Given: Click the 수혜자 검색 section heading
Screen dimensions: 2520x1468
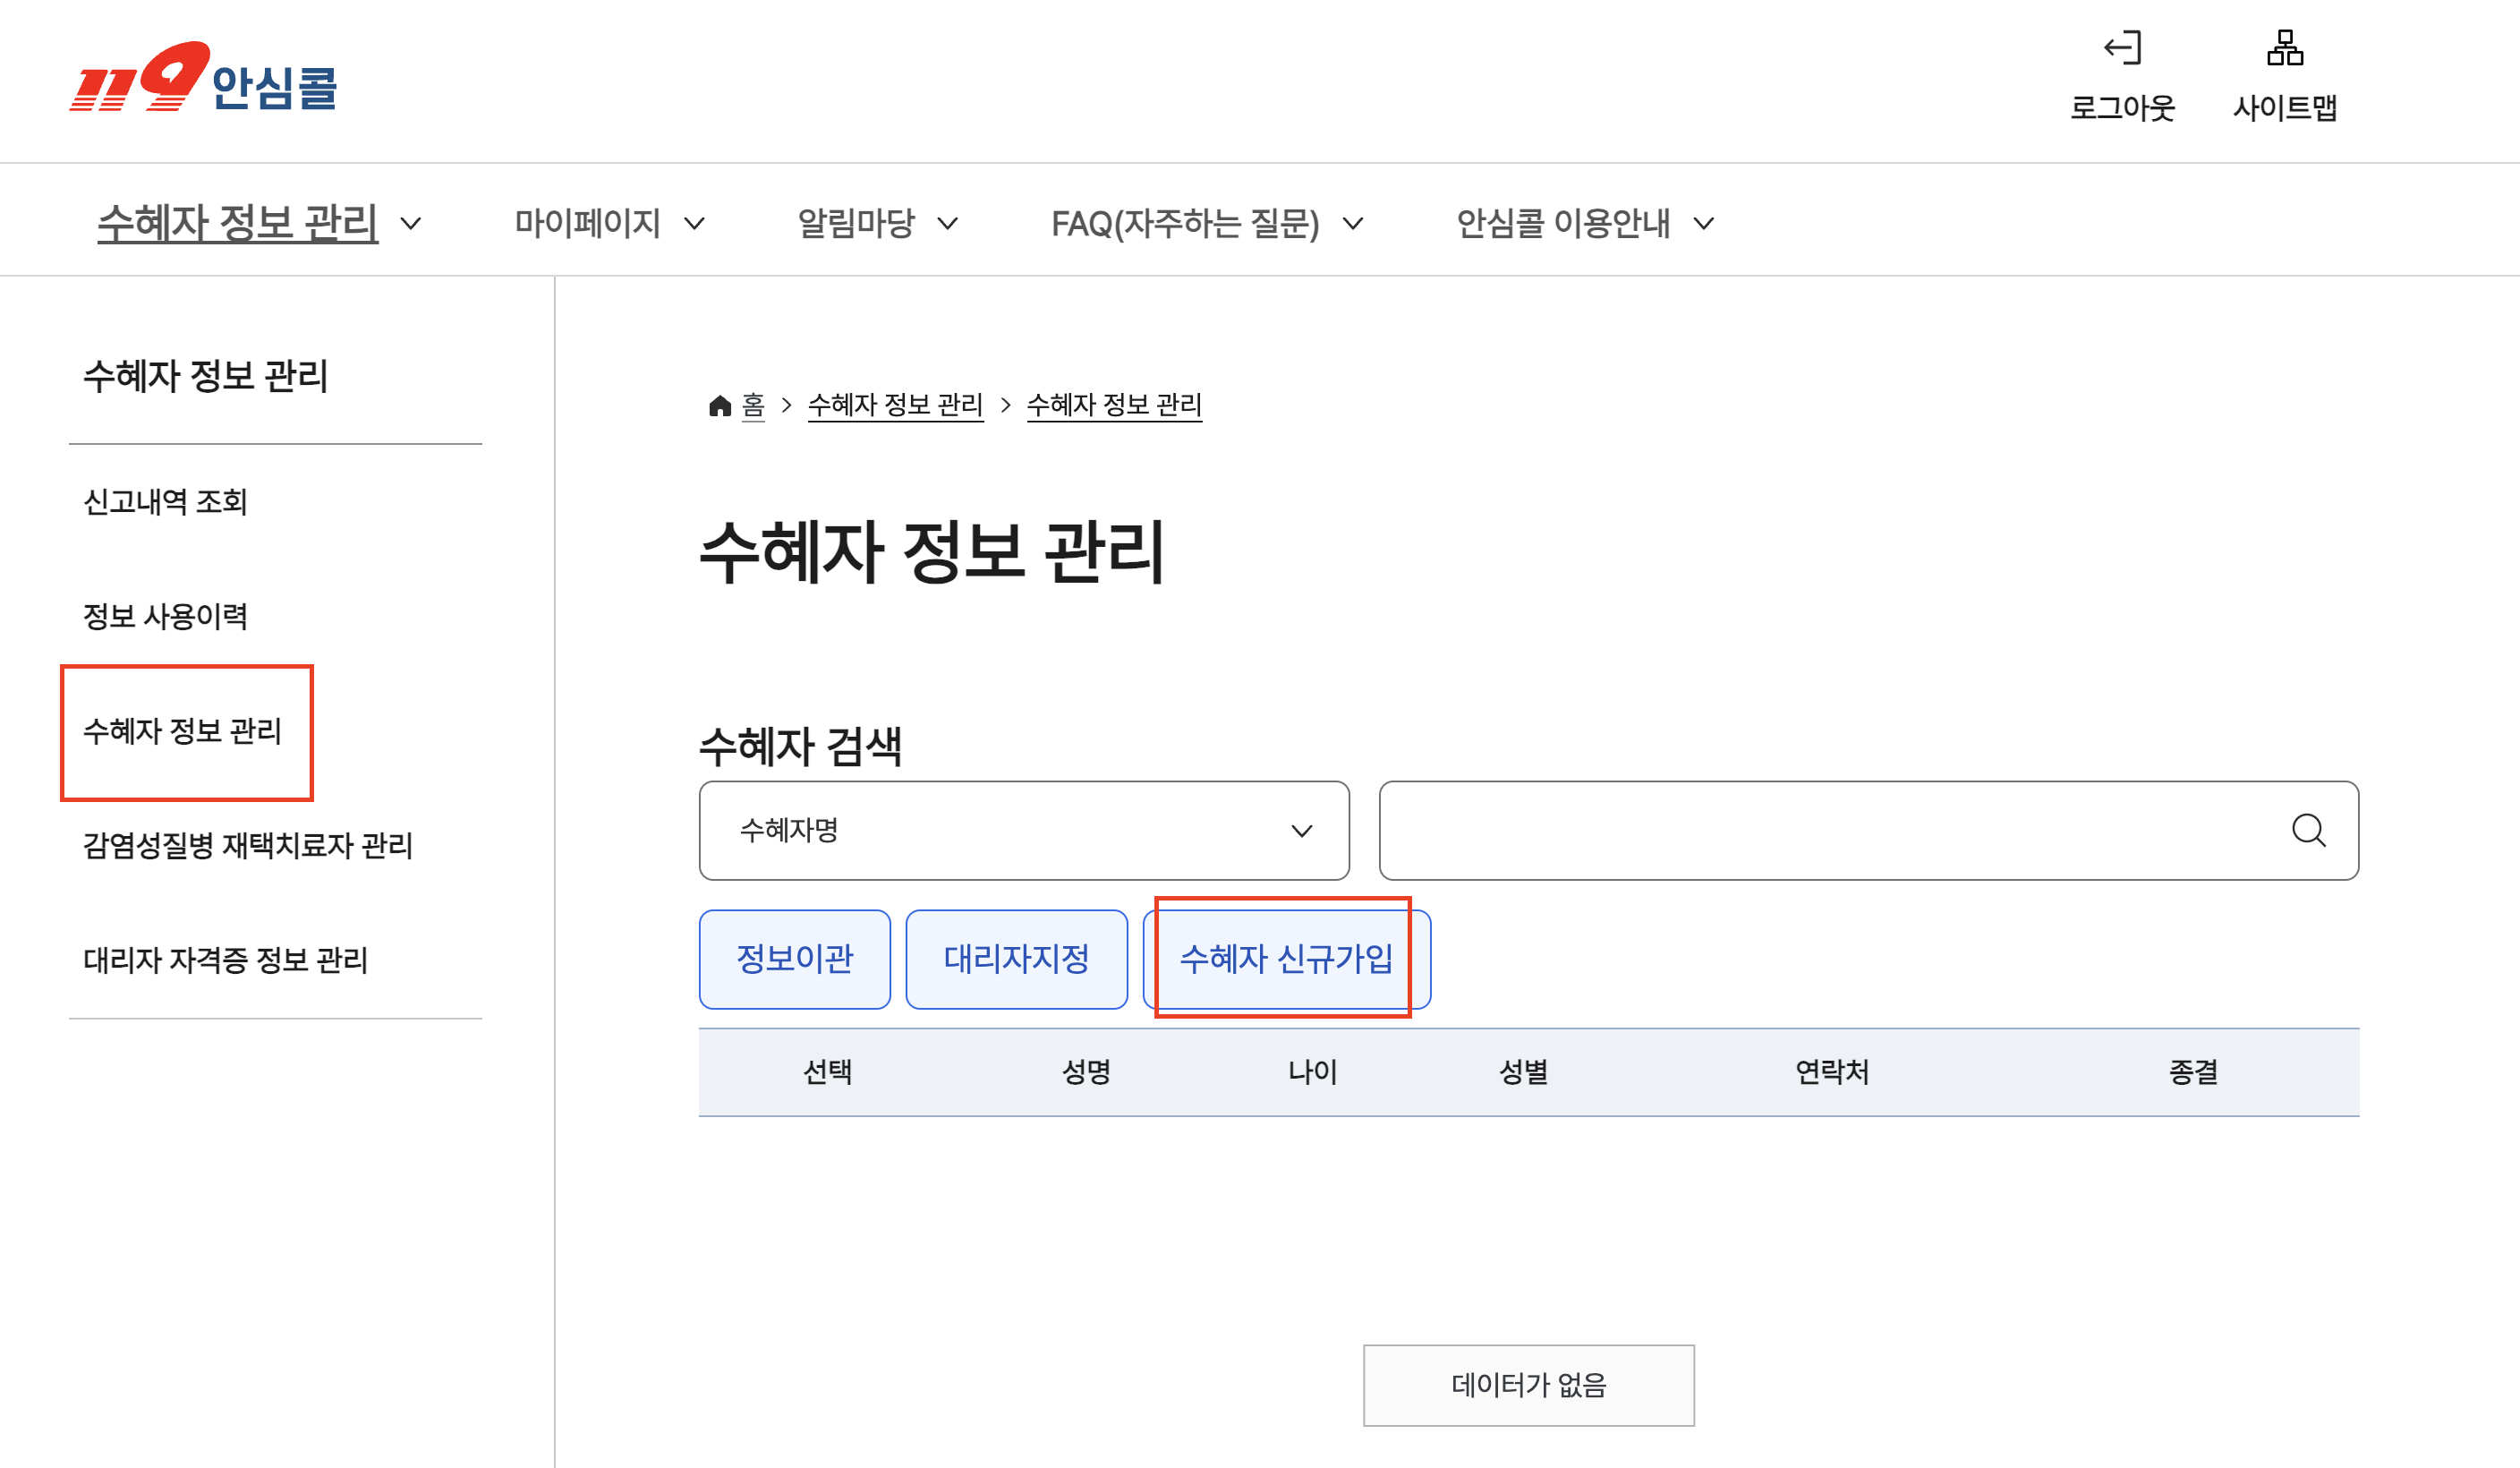Looking at the screenshot, I should point(801,746).
